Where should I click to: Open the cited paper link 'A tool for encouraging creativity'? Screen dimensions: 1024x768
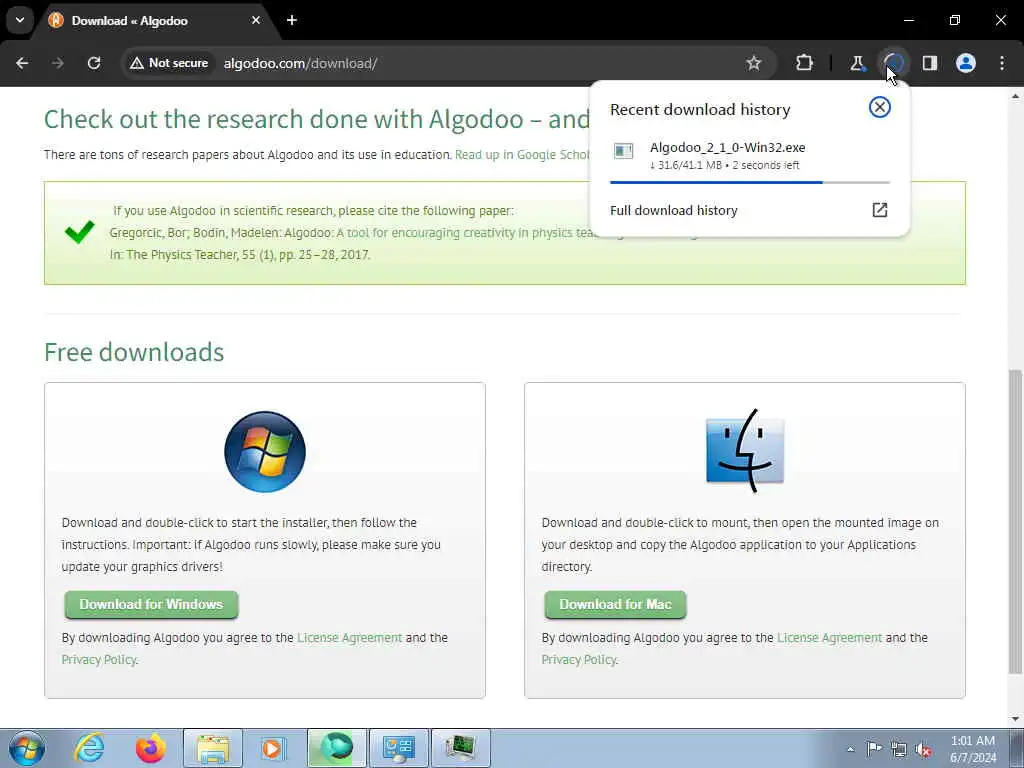coord(464,232)
